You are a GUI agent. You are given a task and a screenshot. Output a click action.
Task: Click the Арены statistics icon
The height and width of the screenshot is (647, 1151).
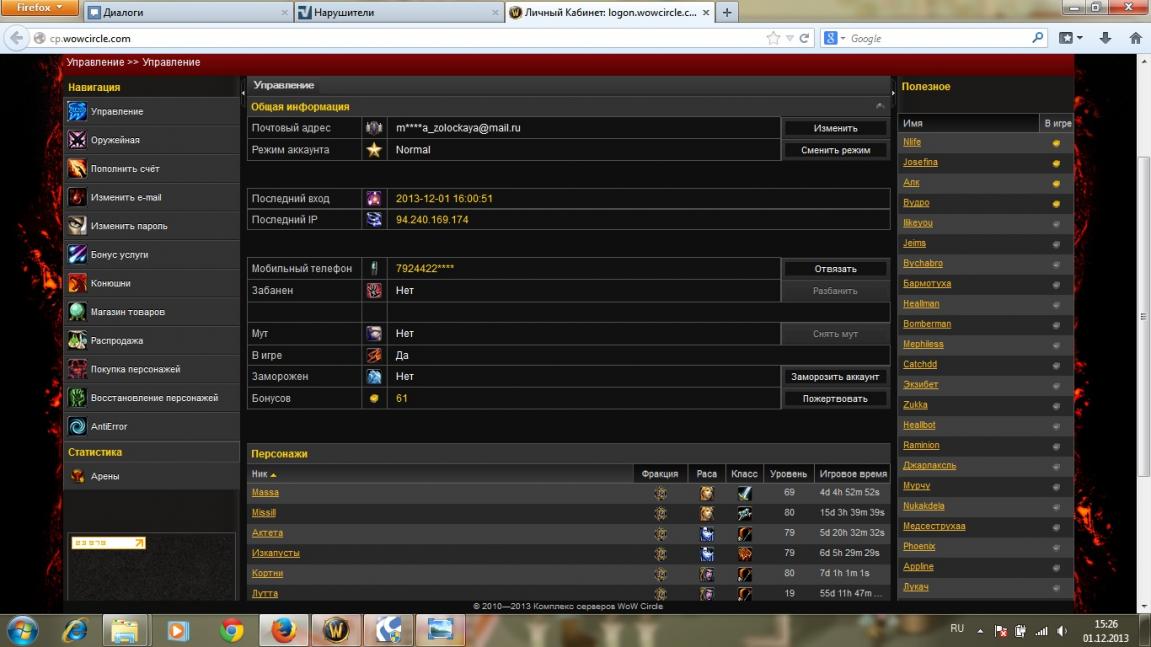(x=77, y=477)
